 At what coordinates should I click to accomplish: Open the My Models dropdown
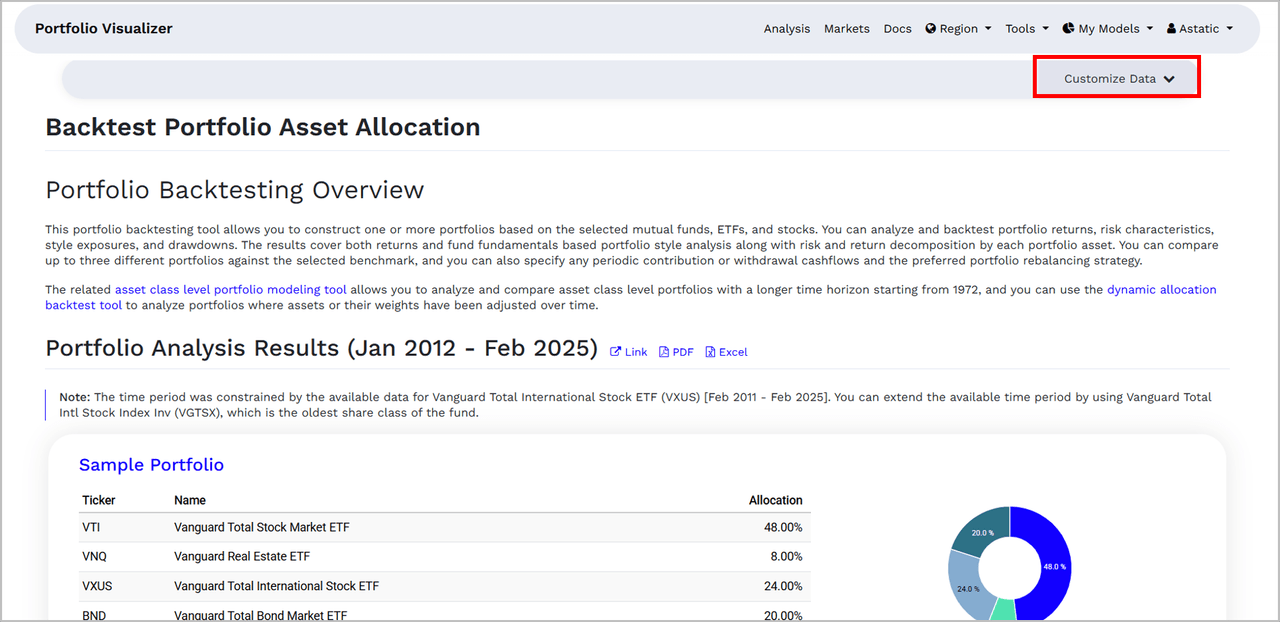pos(1108,29)
